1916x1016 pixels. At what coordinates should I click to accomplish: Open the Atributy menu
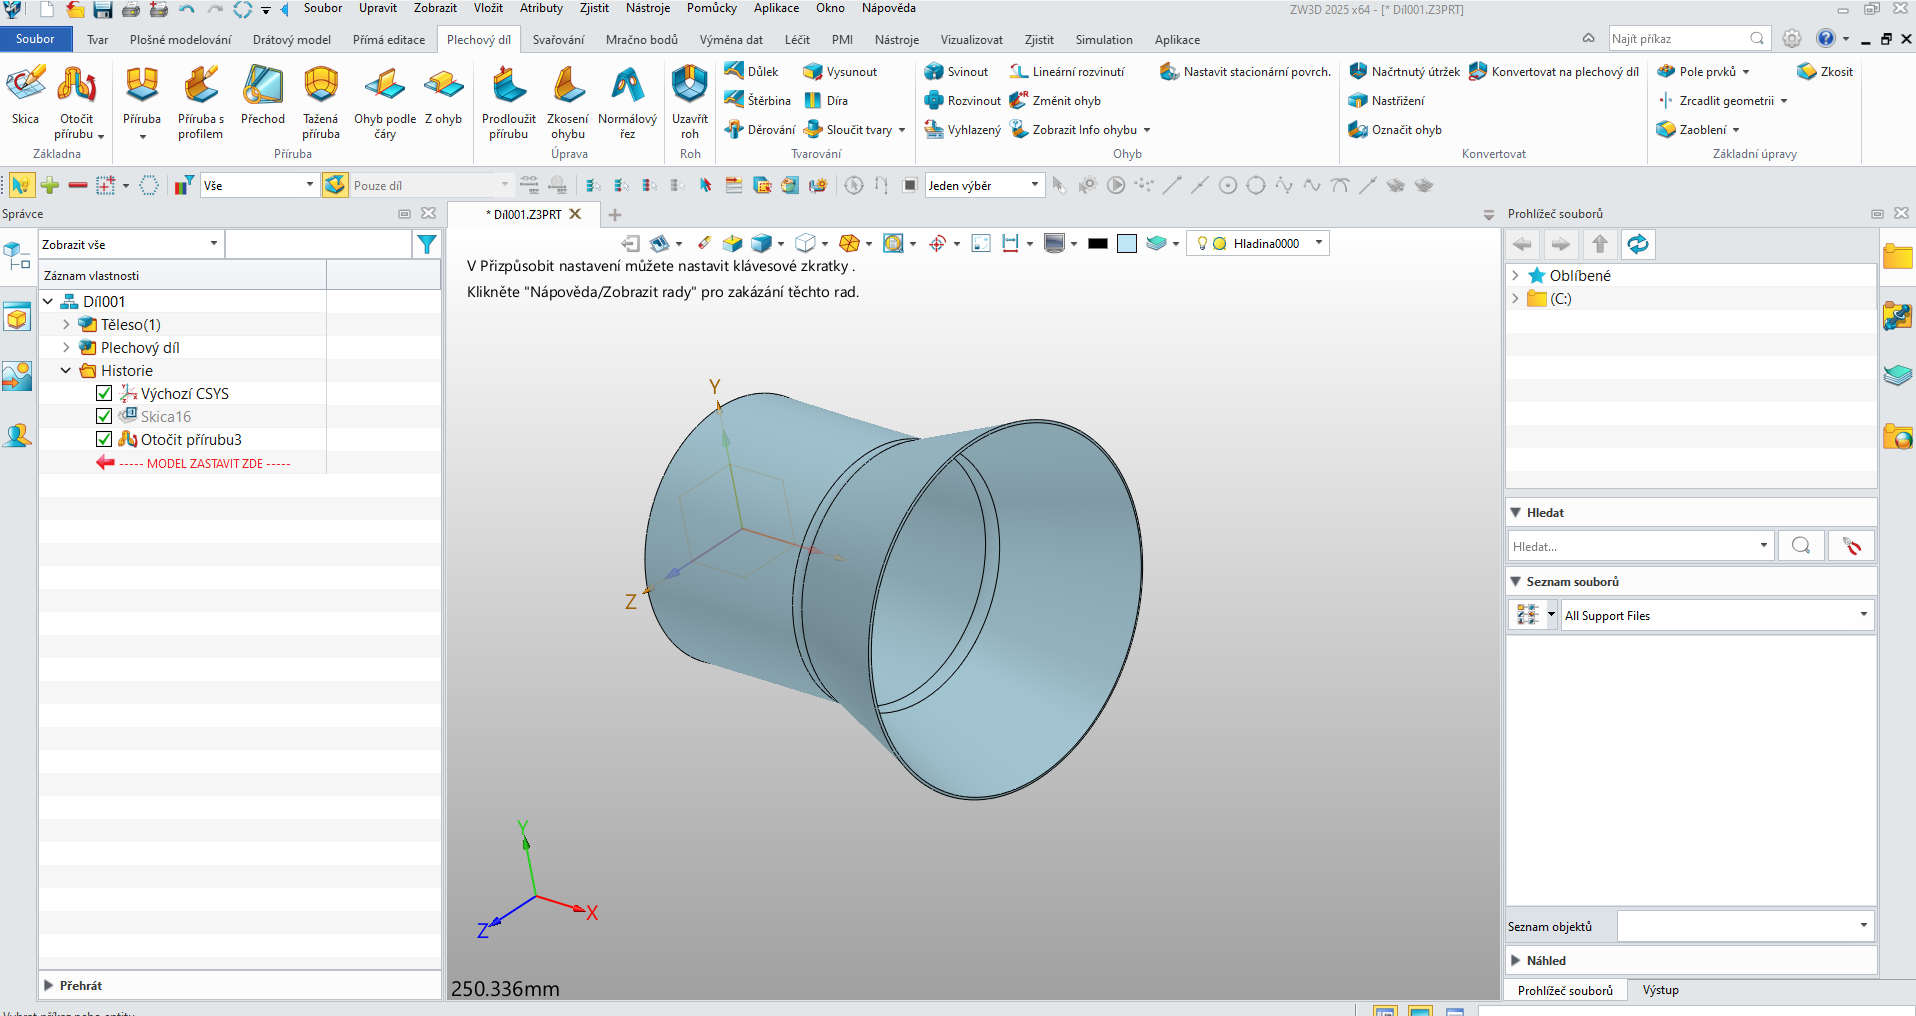pyautogui.click(x=541, y=8)
